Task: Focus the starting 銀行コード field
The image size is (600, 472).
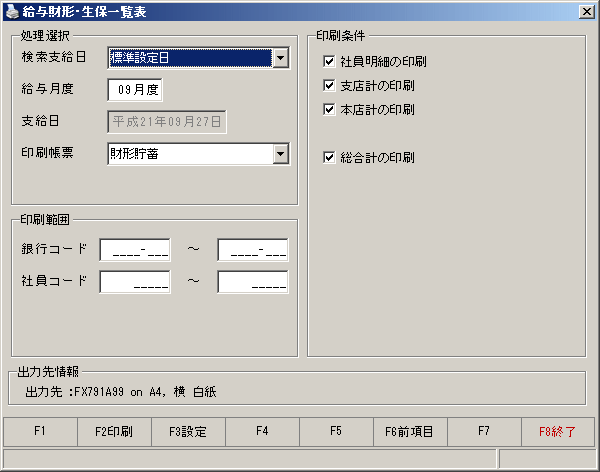Action: pyautogui.click(x=135, y=250)
